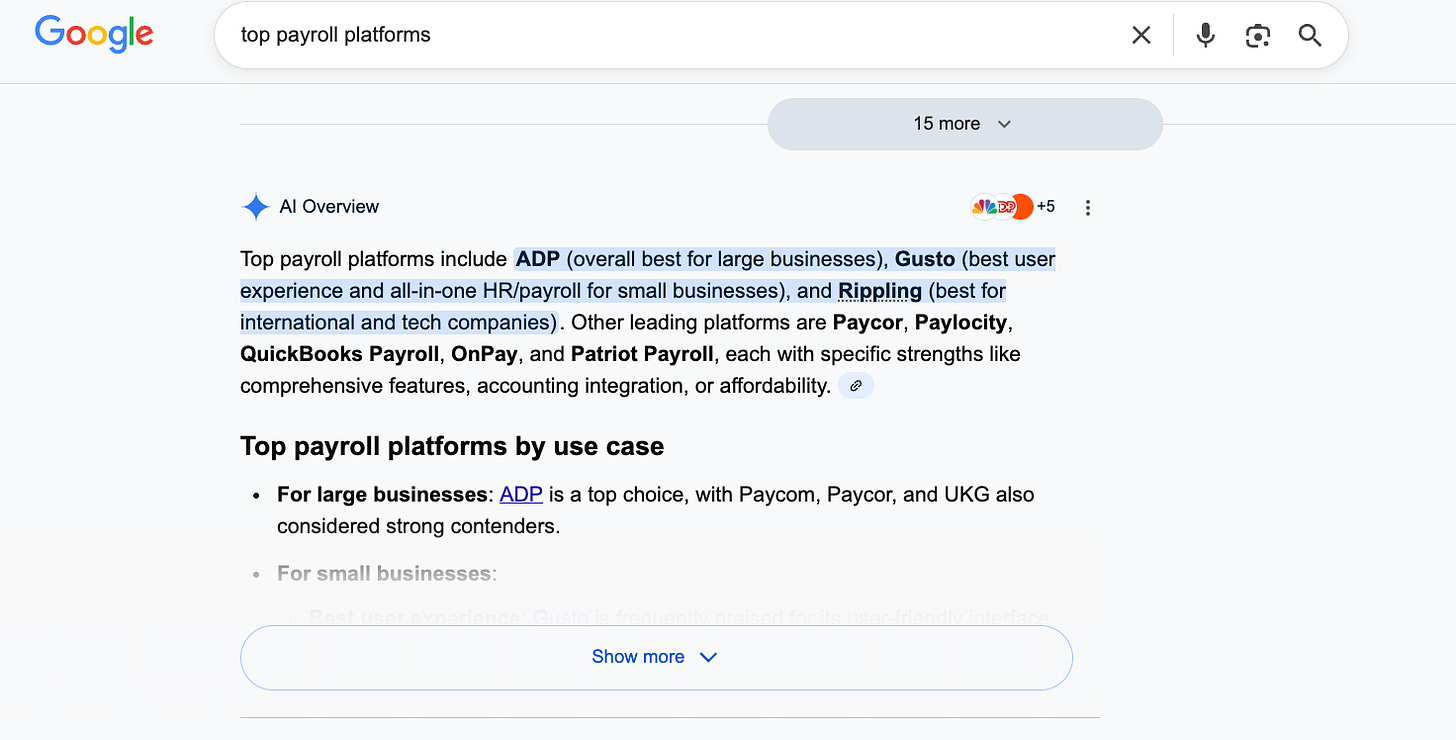The image size is (1456, 740).
Task: Open search by image camera icon
Action: [x=1258, y=35]
